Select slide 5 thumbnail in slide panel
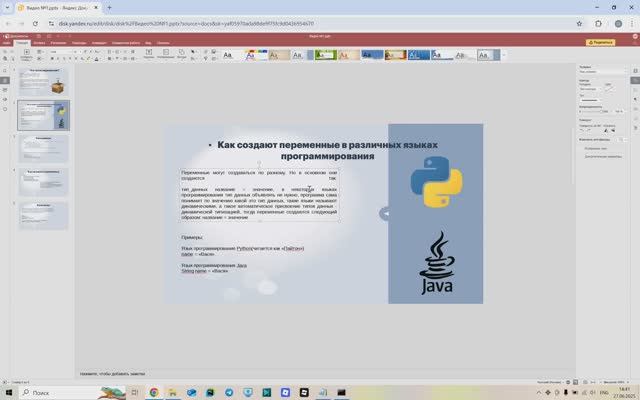 43,216
